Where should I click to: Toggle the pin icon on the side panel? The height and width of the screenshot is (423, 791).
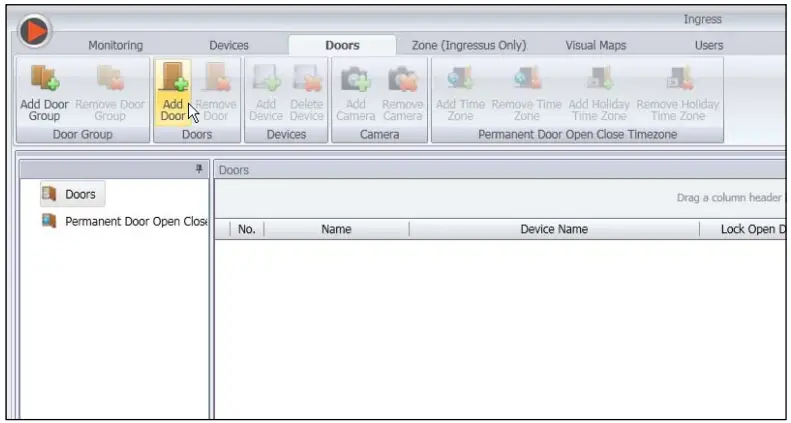coord(199,169)
